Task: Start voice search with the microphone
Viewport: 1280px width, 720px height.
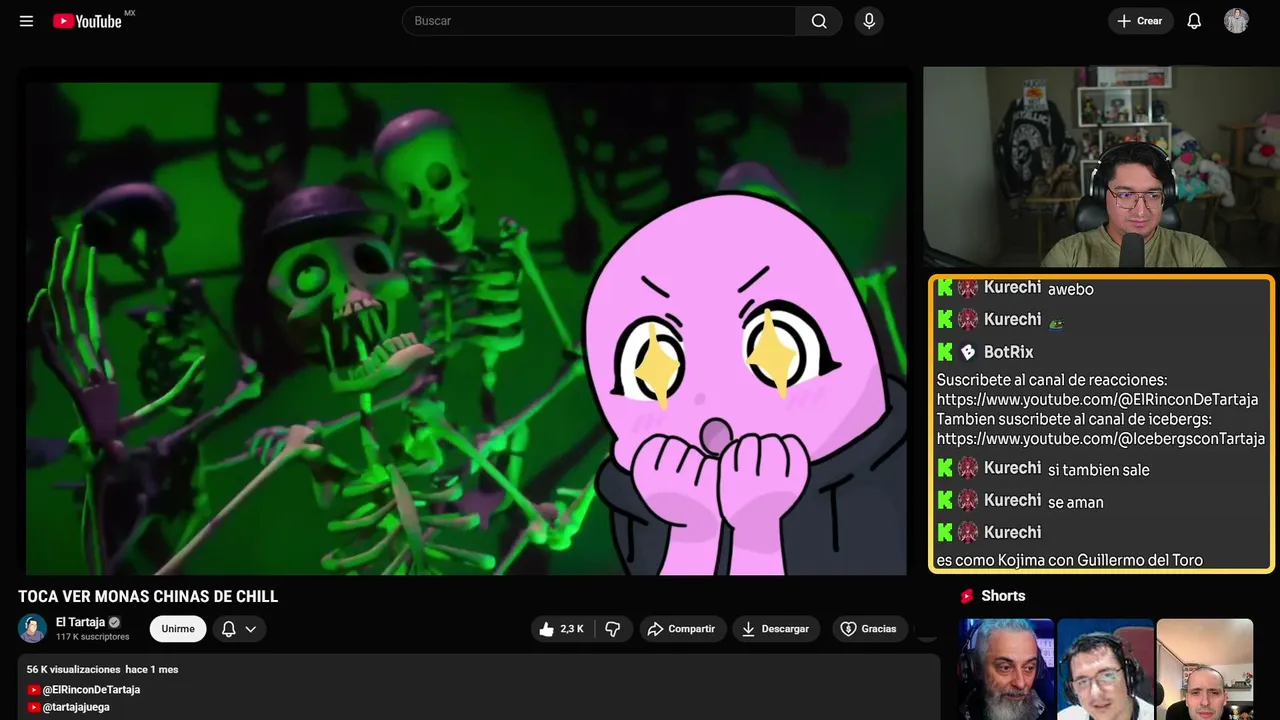Action: click(x=869, y=21)
